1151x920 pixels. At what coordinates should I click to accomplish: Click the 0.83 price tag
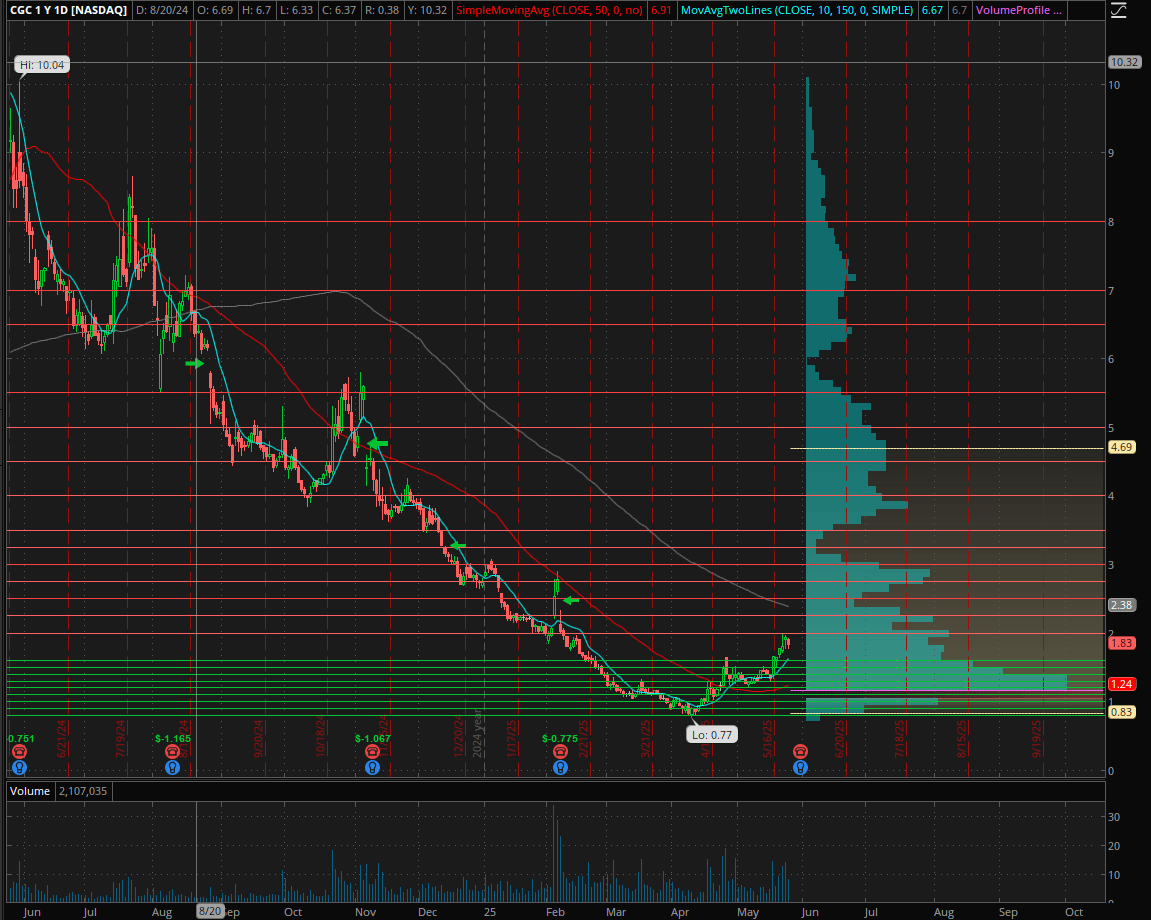pos(1121,711)
